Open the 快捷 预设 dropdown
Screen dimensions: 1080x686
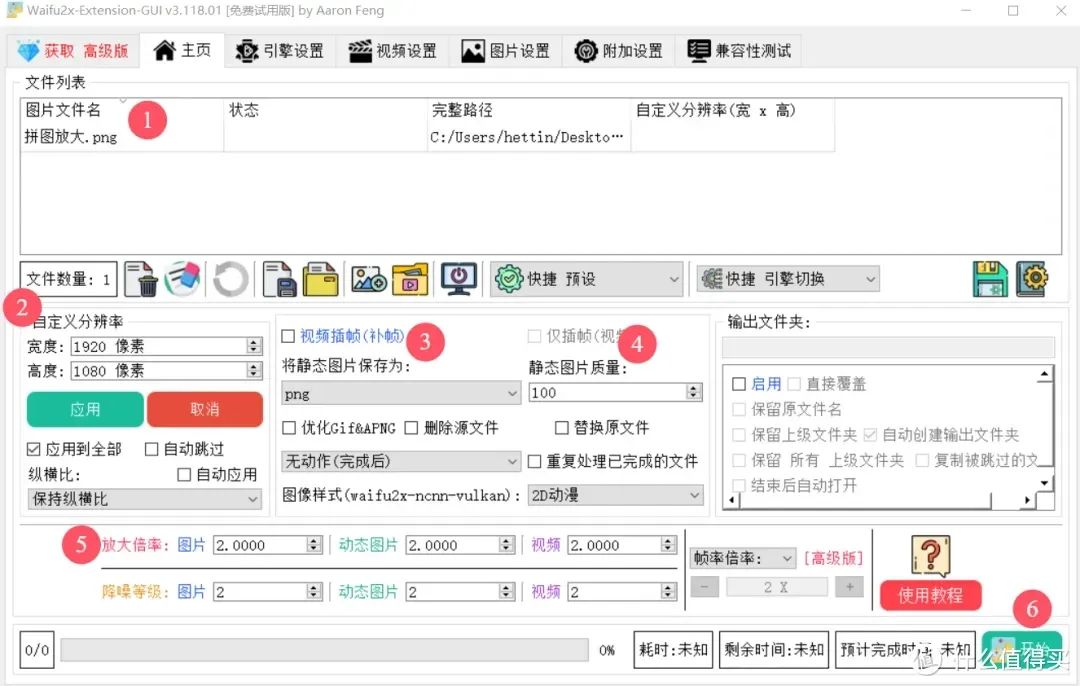coord(586,279)
